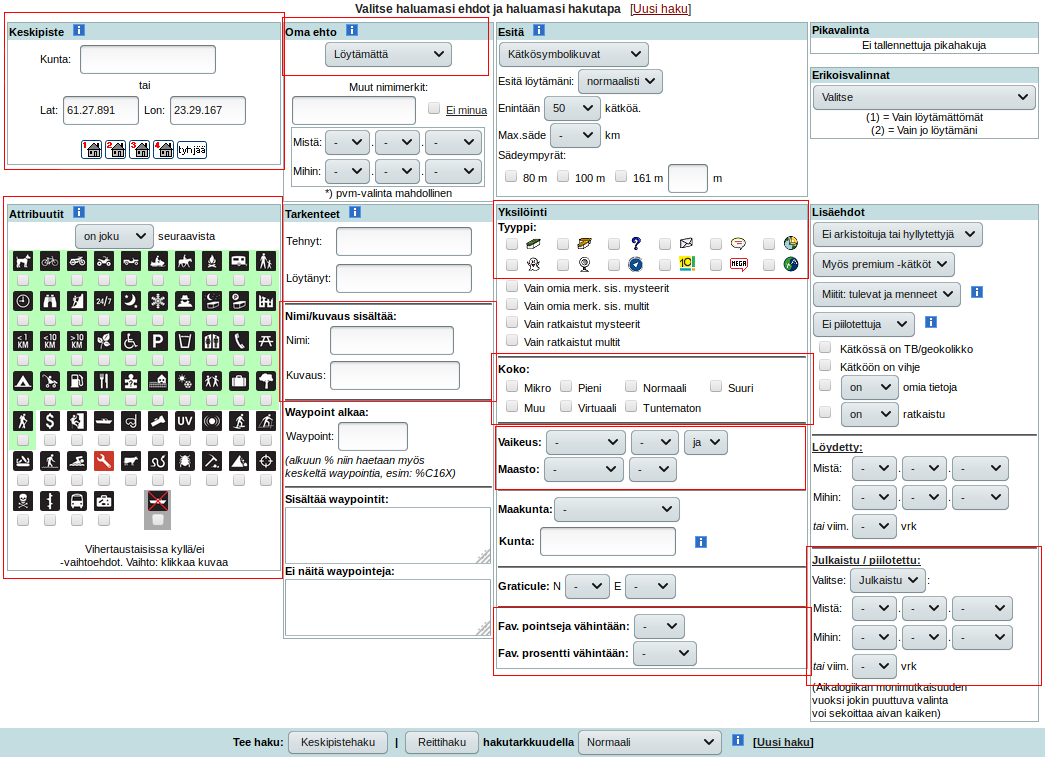
Task: Open the Esitä info icon
Action: point(539,30)
